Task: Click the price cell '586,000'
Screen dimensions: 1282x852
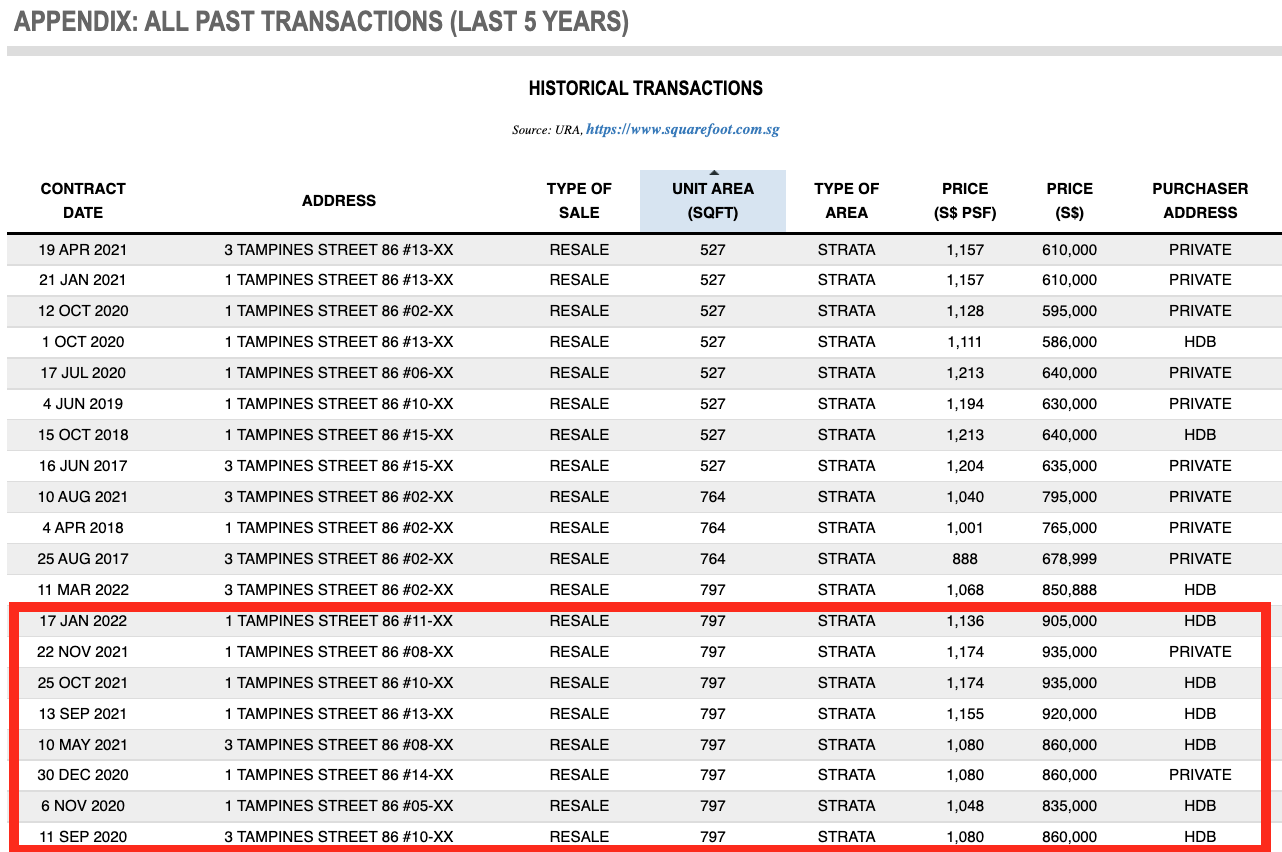Action: pyautogui.click(x=1069, y=342)
